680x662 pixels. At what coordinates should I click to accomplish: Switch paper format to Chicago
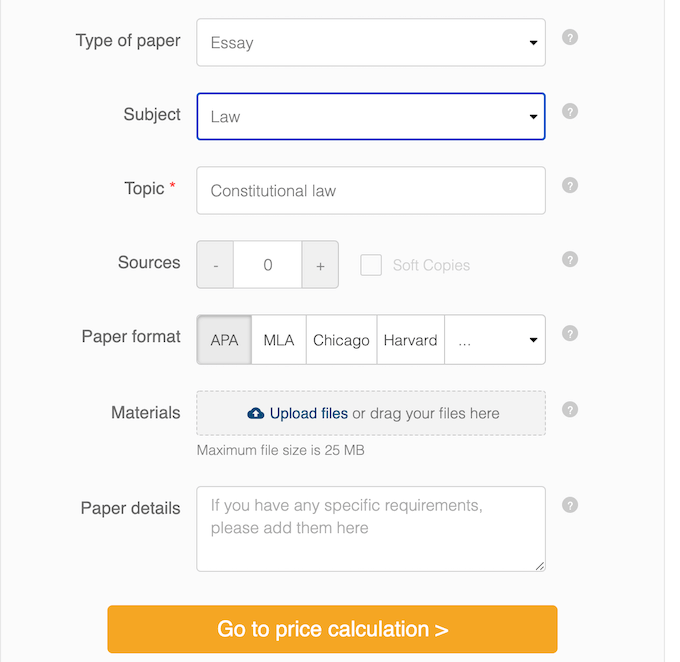click(341, 340)
